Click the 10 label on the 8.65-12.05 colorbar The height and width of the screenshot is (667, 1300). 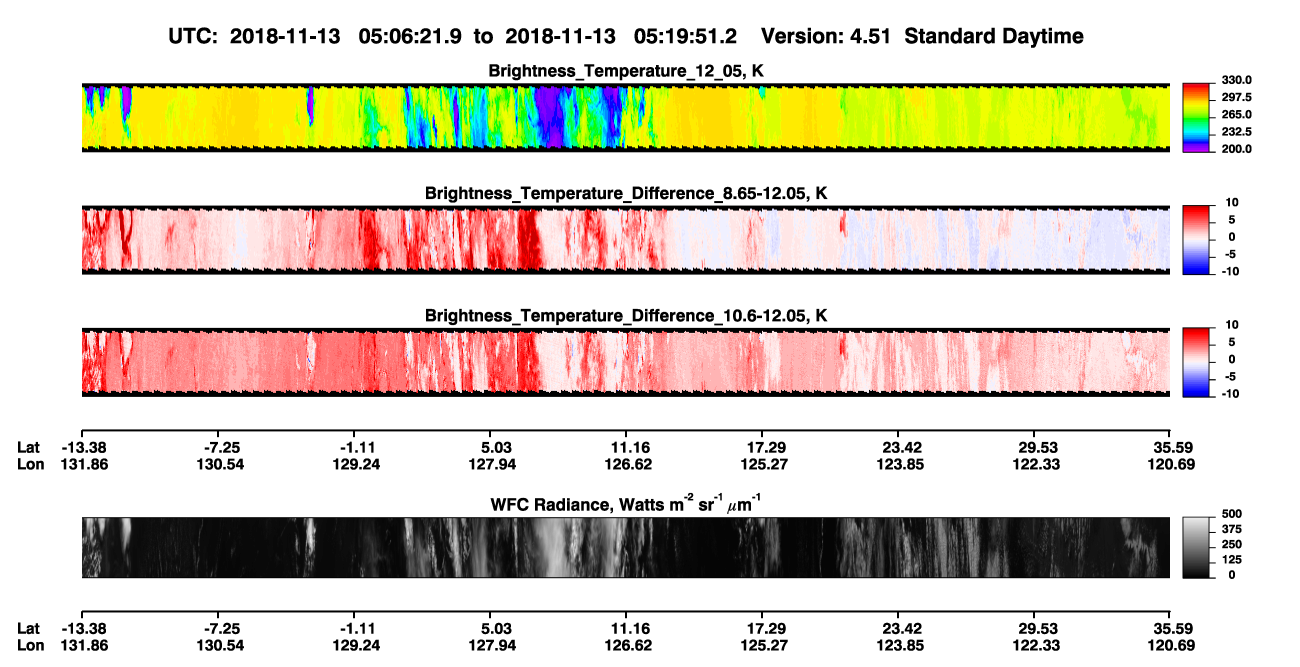(x=1234, y=203)
